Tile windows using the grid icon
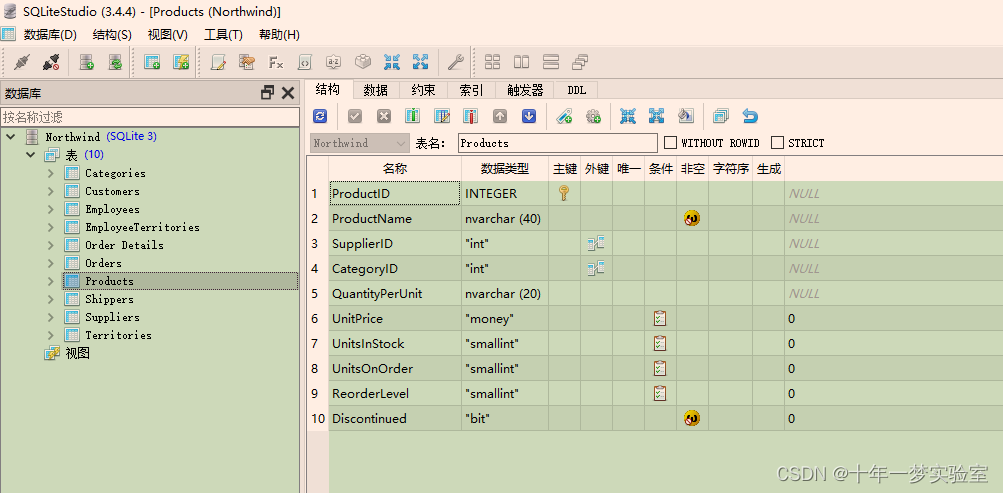This screenshot has width=1003, height=493. coord(493,62)
